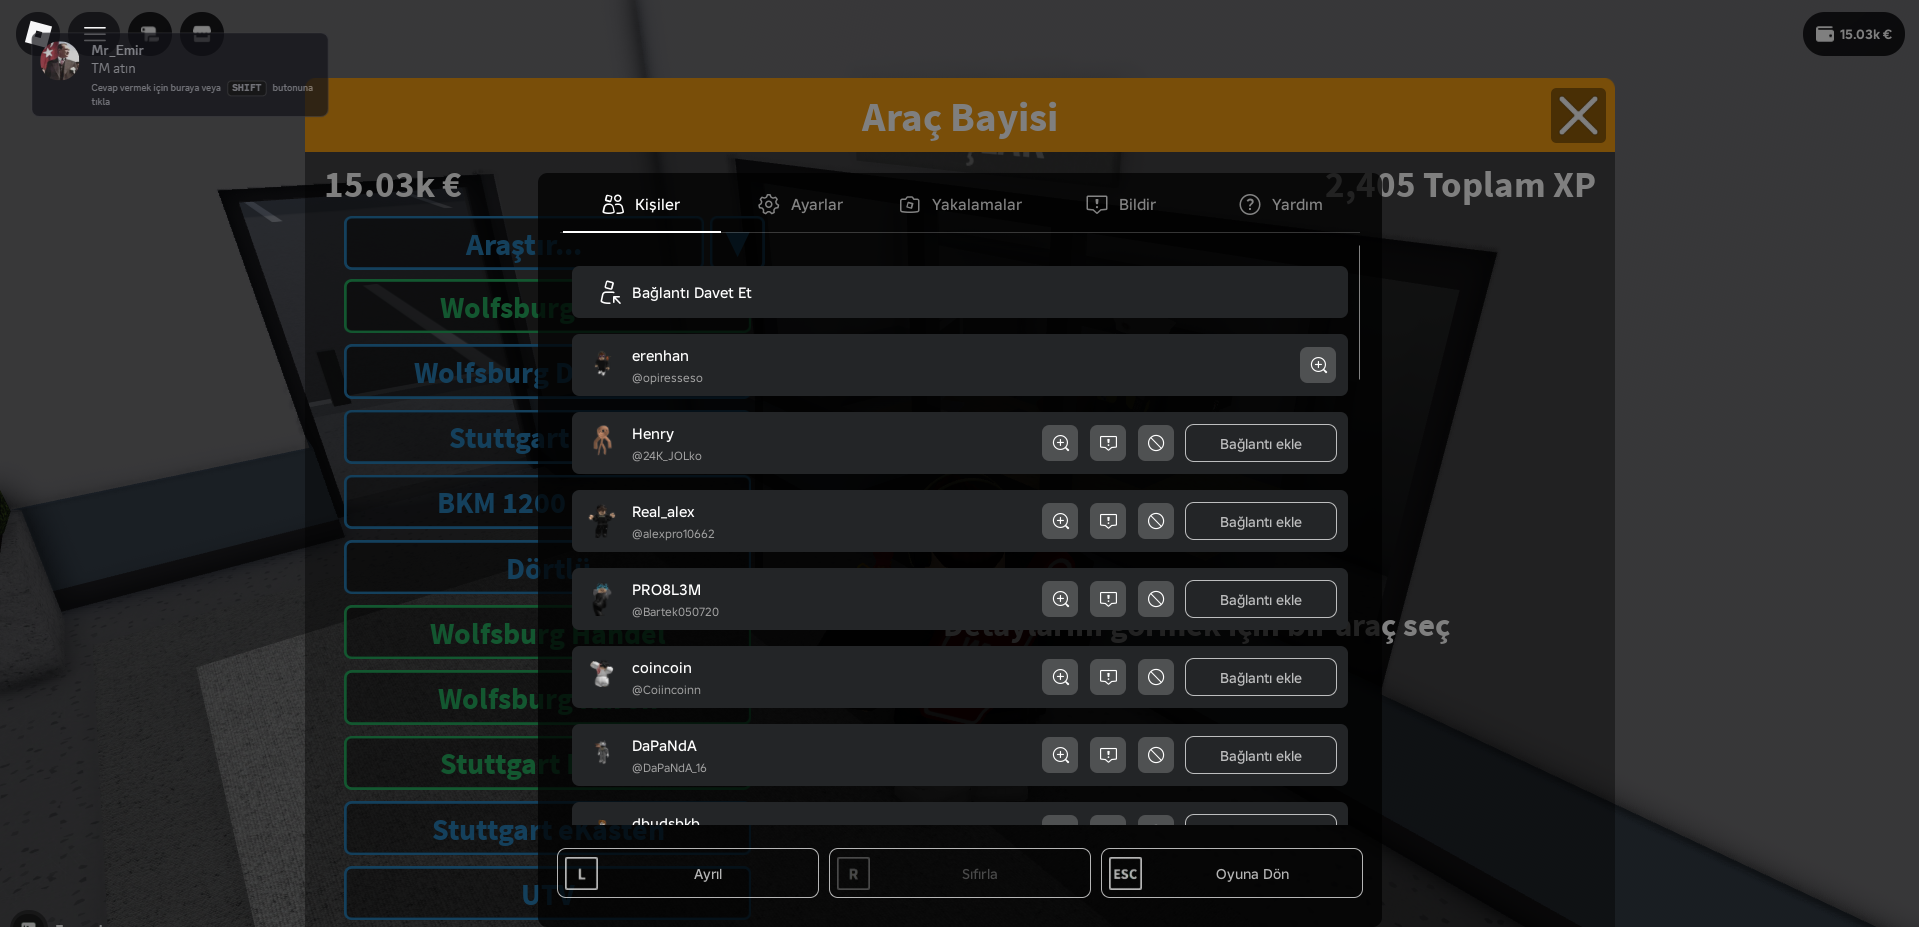1919x927 pixels.
Task: Inspect Real_alex's avatar
Action: point(1060,521)
